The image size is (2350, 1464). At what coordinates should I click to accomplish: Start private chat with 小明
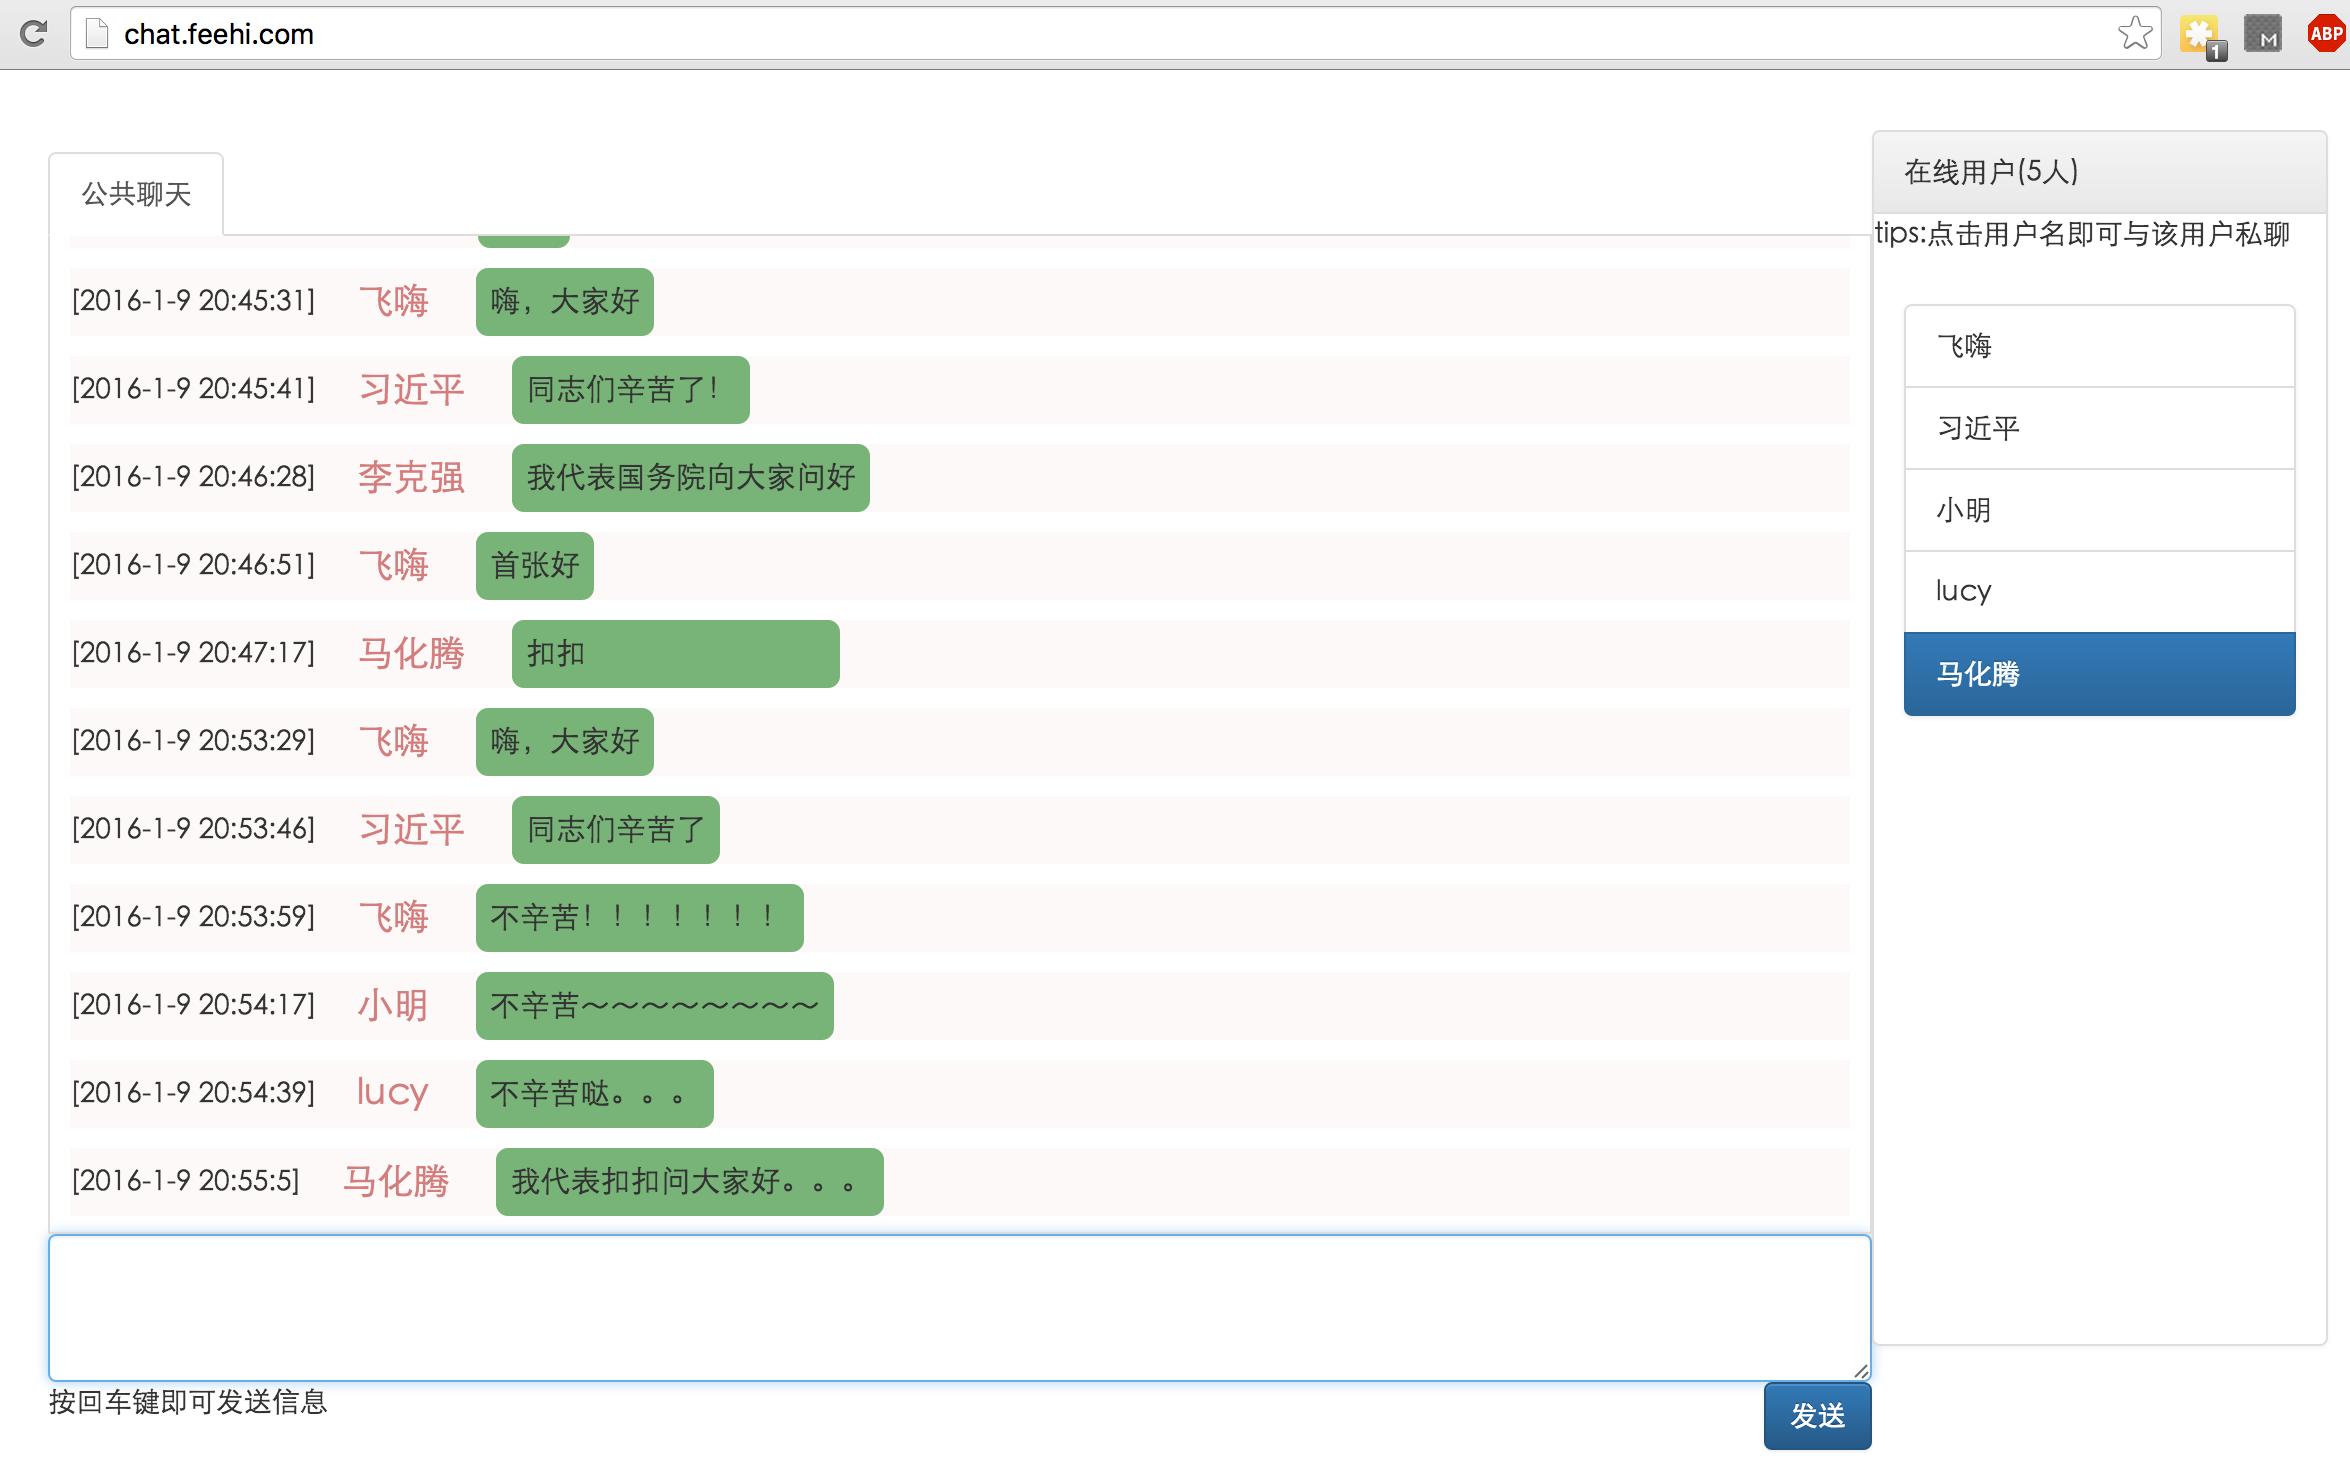click(2099, 510)
